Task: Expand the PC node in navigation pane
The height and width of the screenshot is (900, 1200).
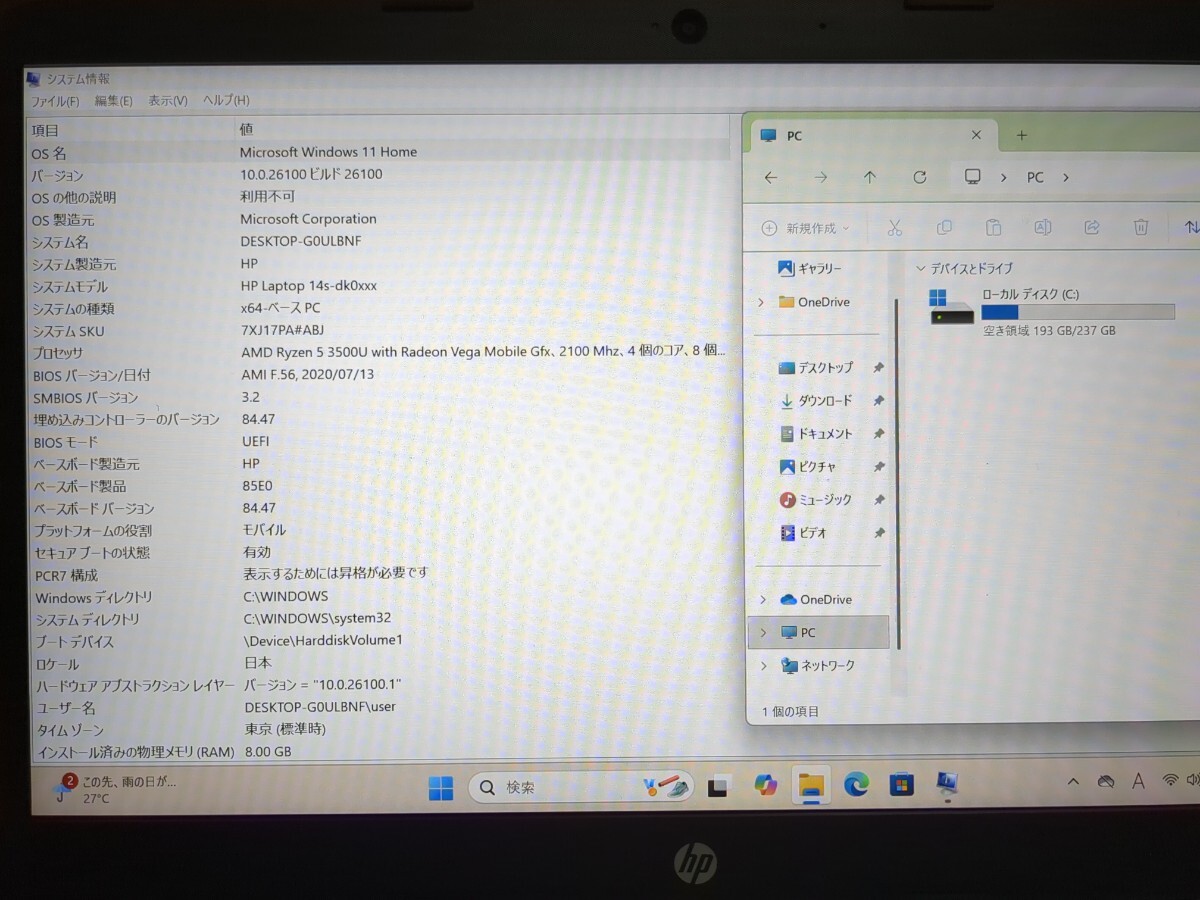Action: click(x=763, y=632)
